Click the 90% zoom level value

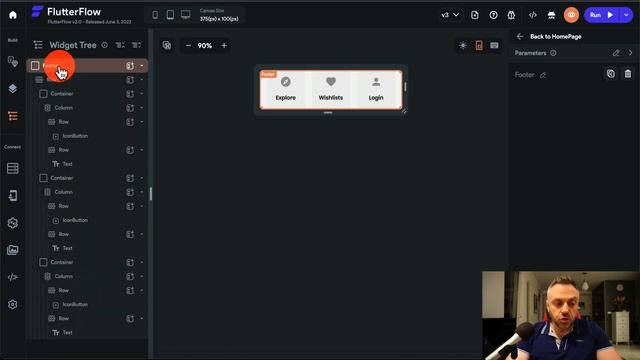pos(205,46)
